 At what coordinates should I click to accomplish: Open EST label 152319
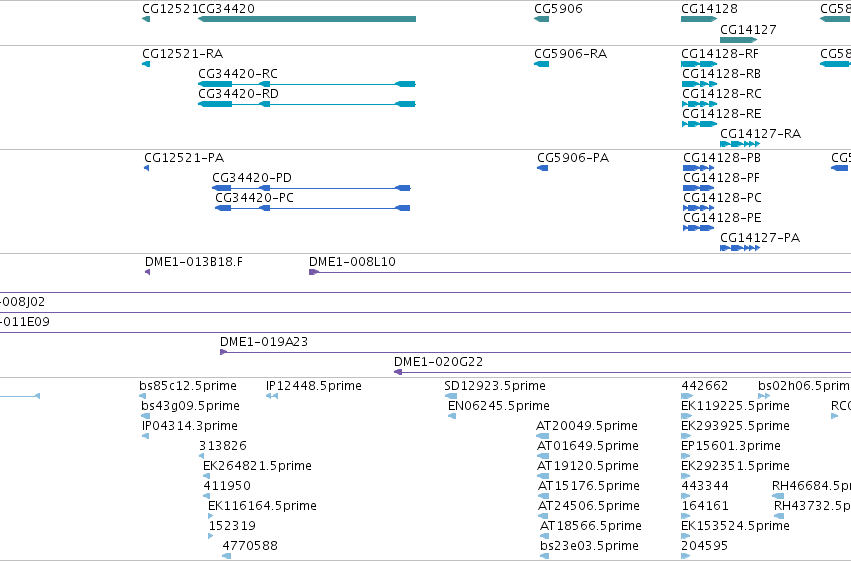click(232, 526)
